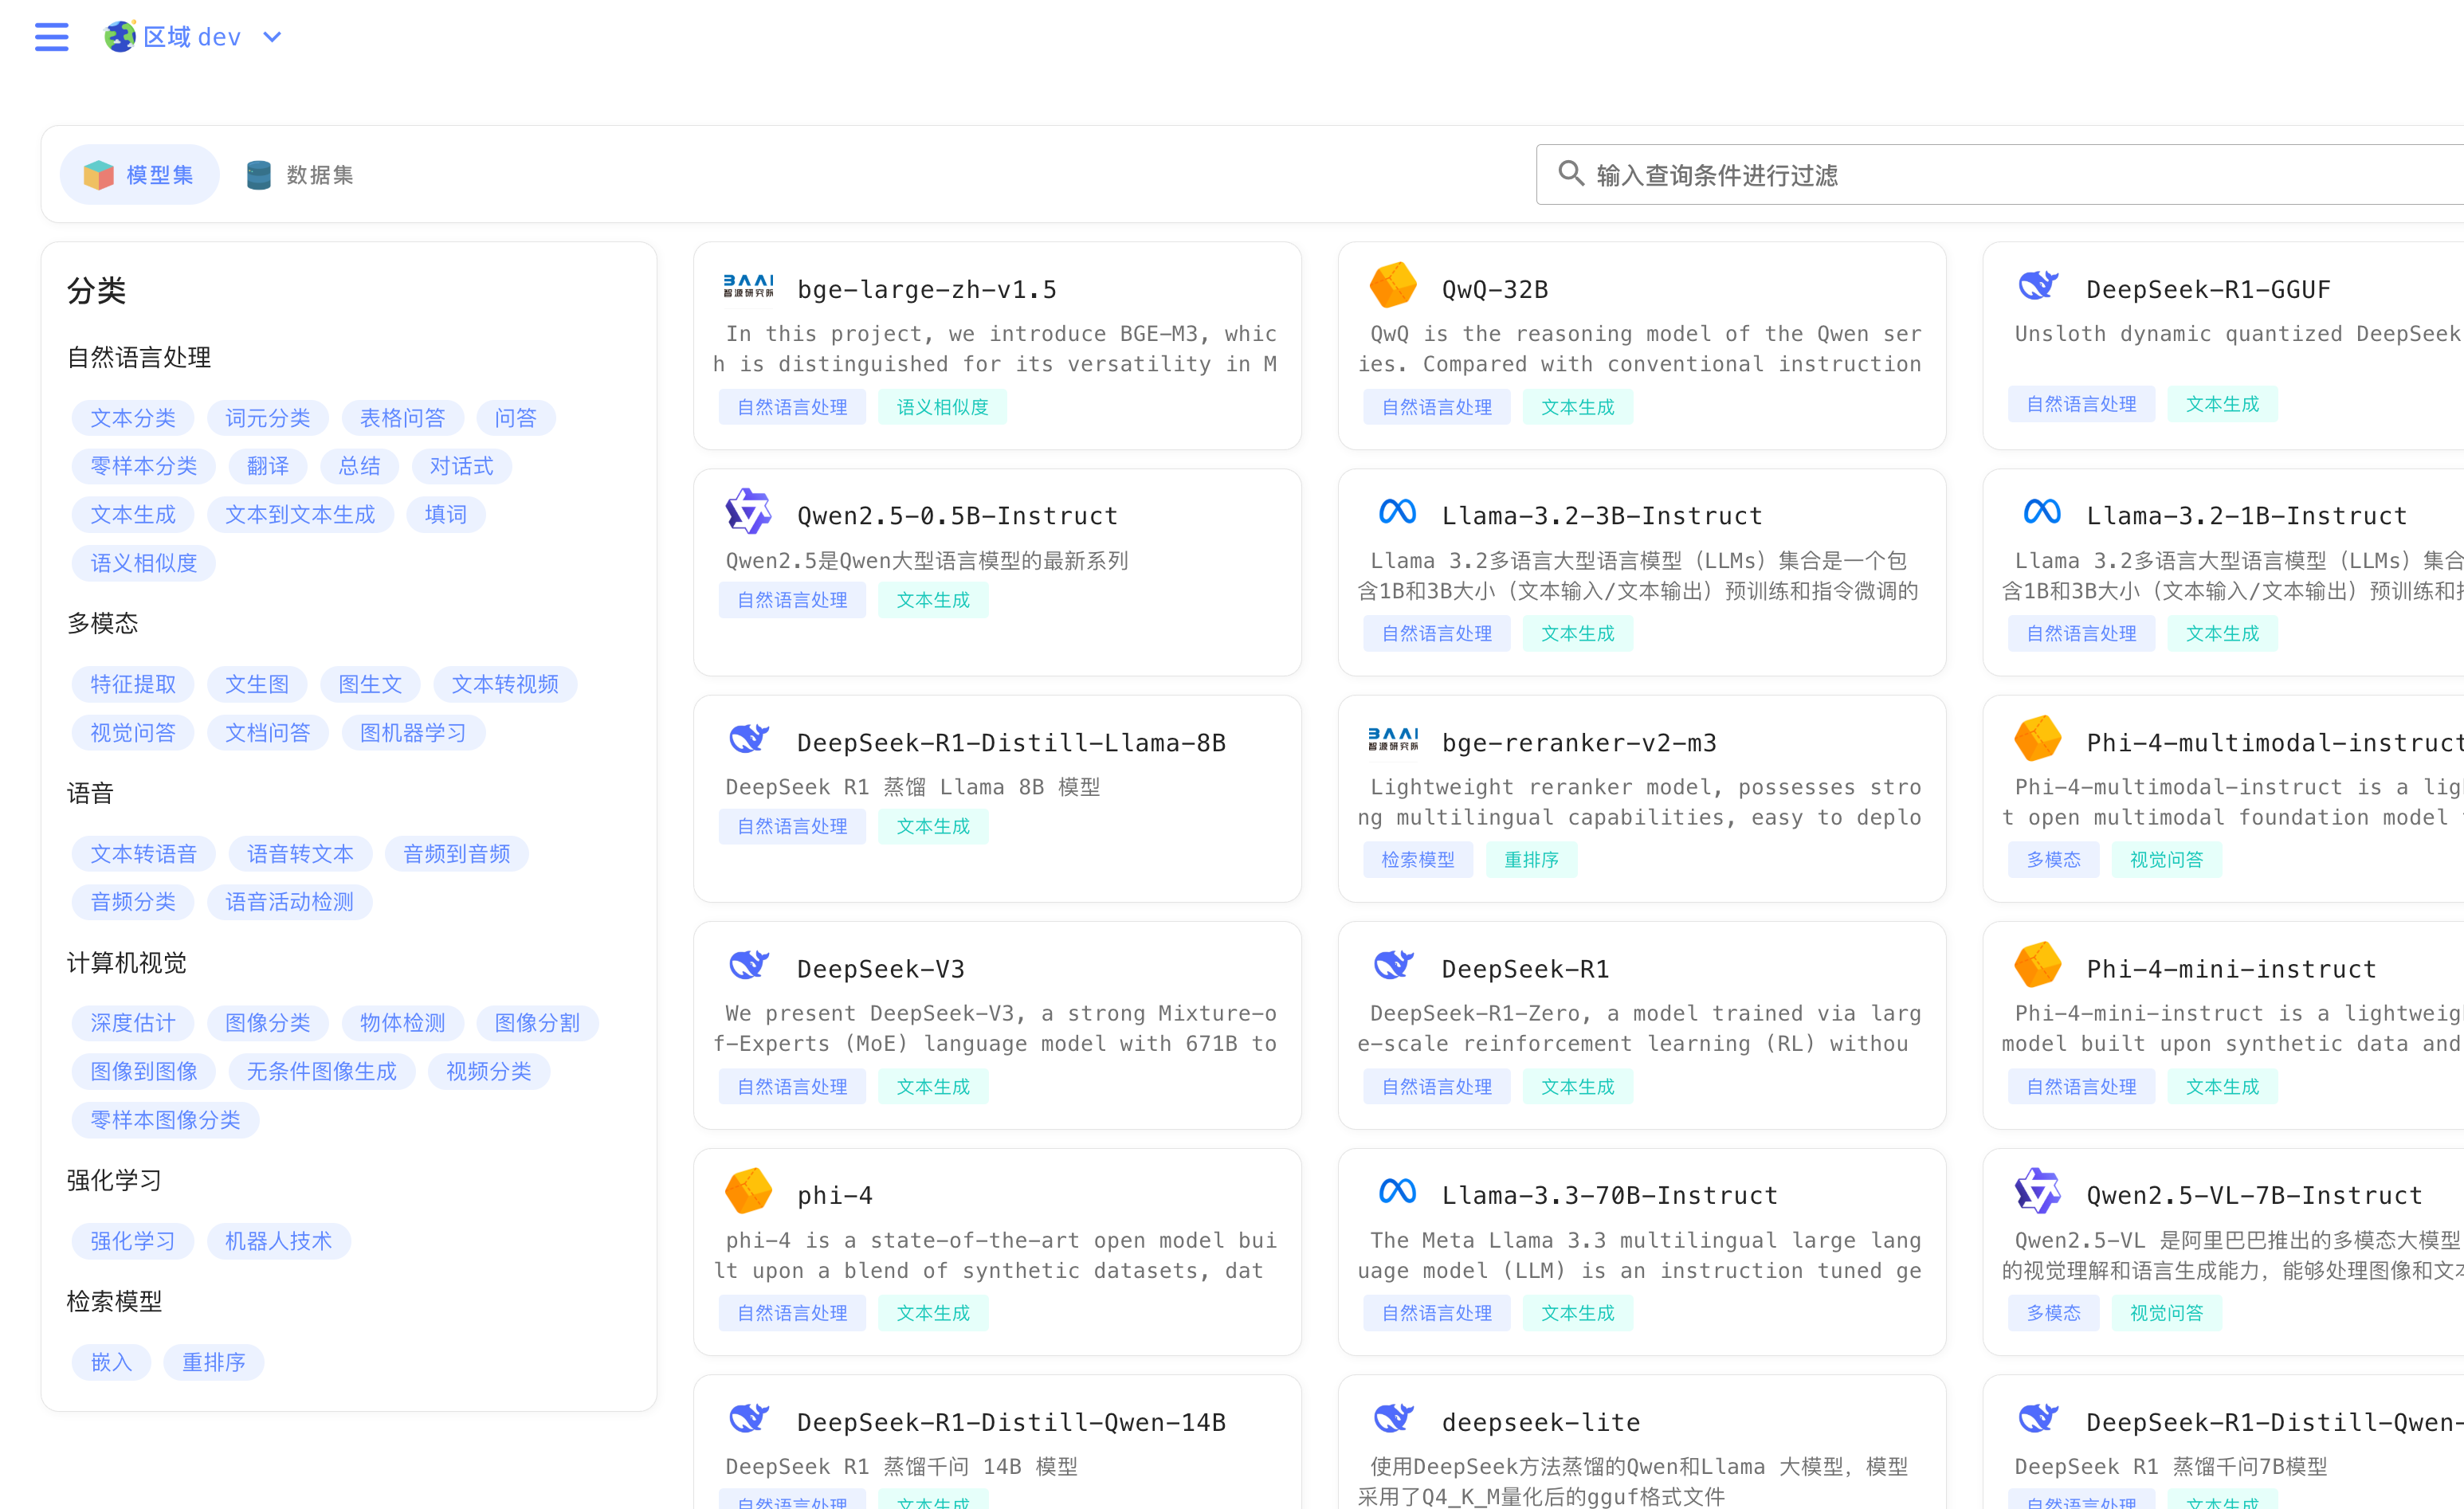
Task: Pick the 物体检测 filter tag
Action: (x=403, y=1023)
